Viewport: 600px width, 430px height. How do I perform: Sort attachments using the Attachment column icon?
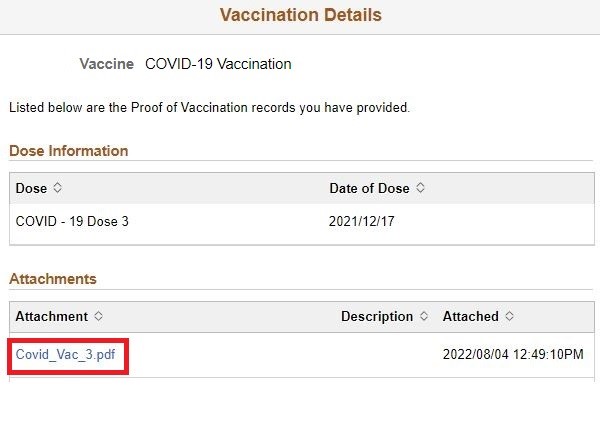[x=98, y=316]
